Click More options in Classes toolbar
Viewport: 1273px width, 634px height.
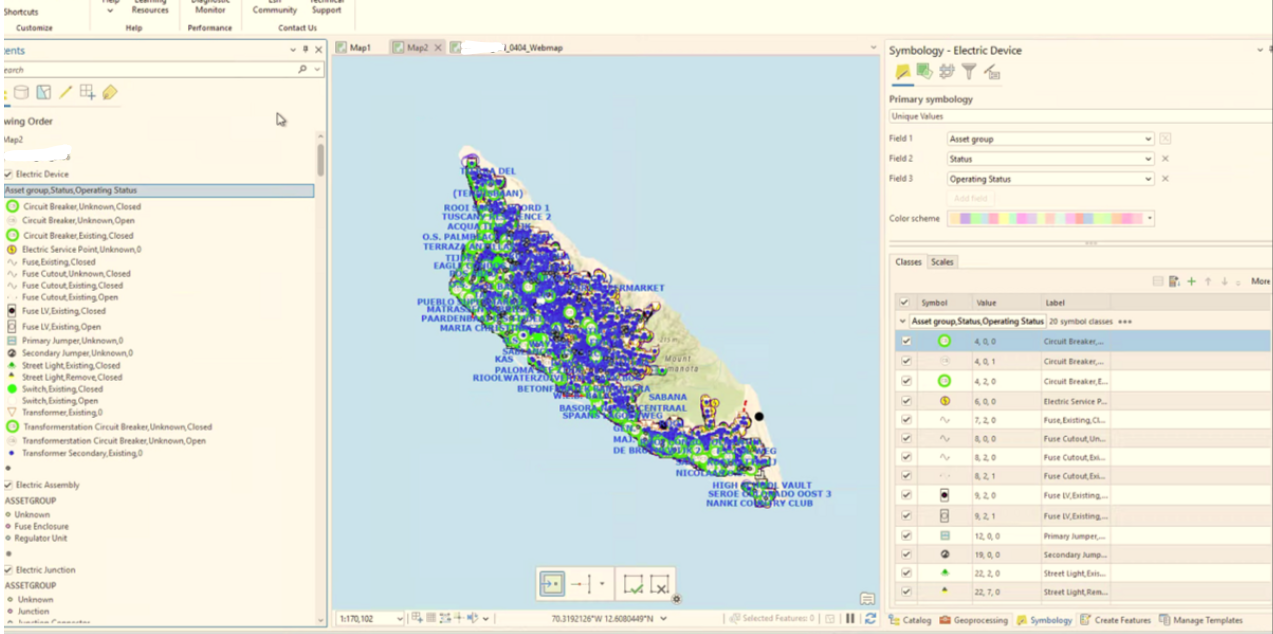[1260, 282]
